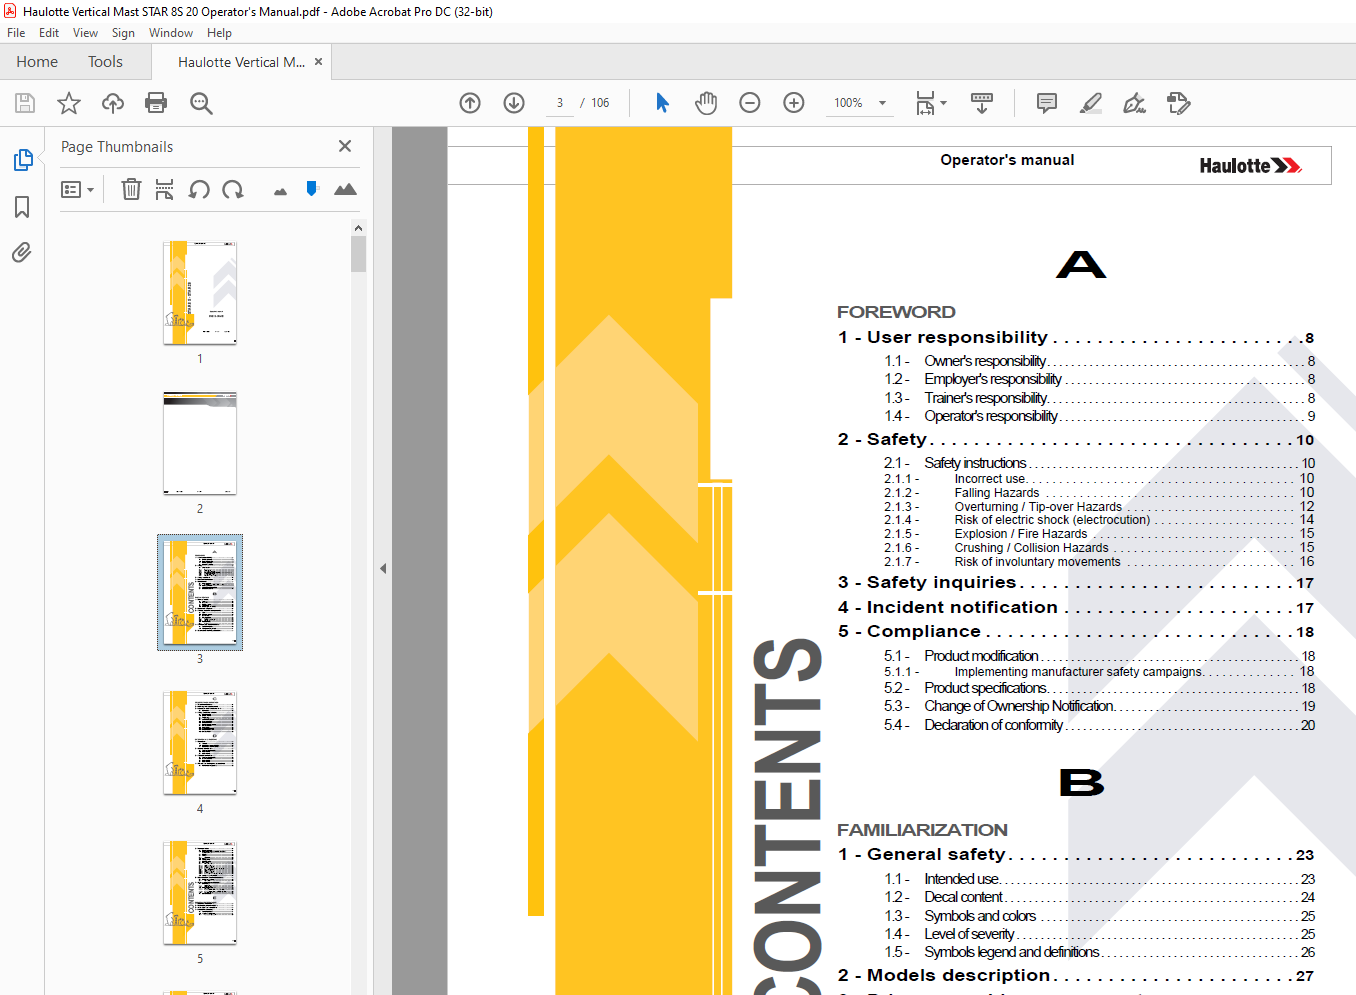Open the fit page options dropdown

(931, 103)
